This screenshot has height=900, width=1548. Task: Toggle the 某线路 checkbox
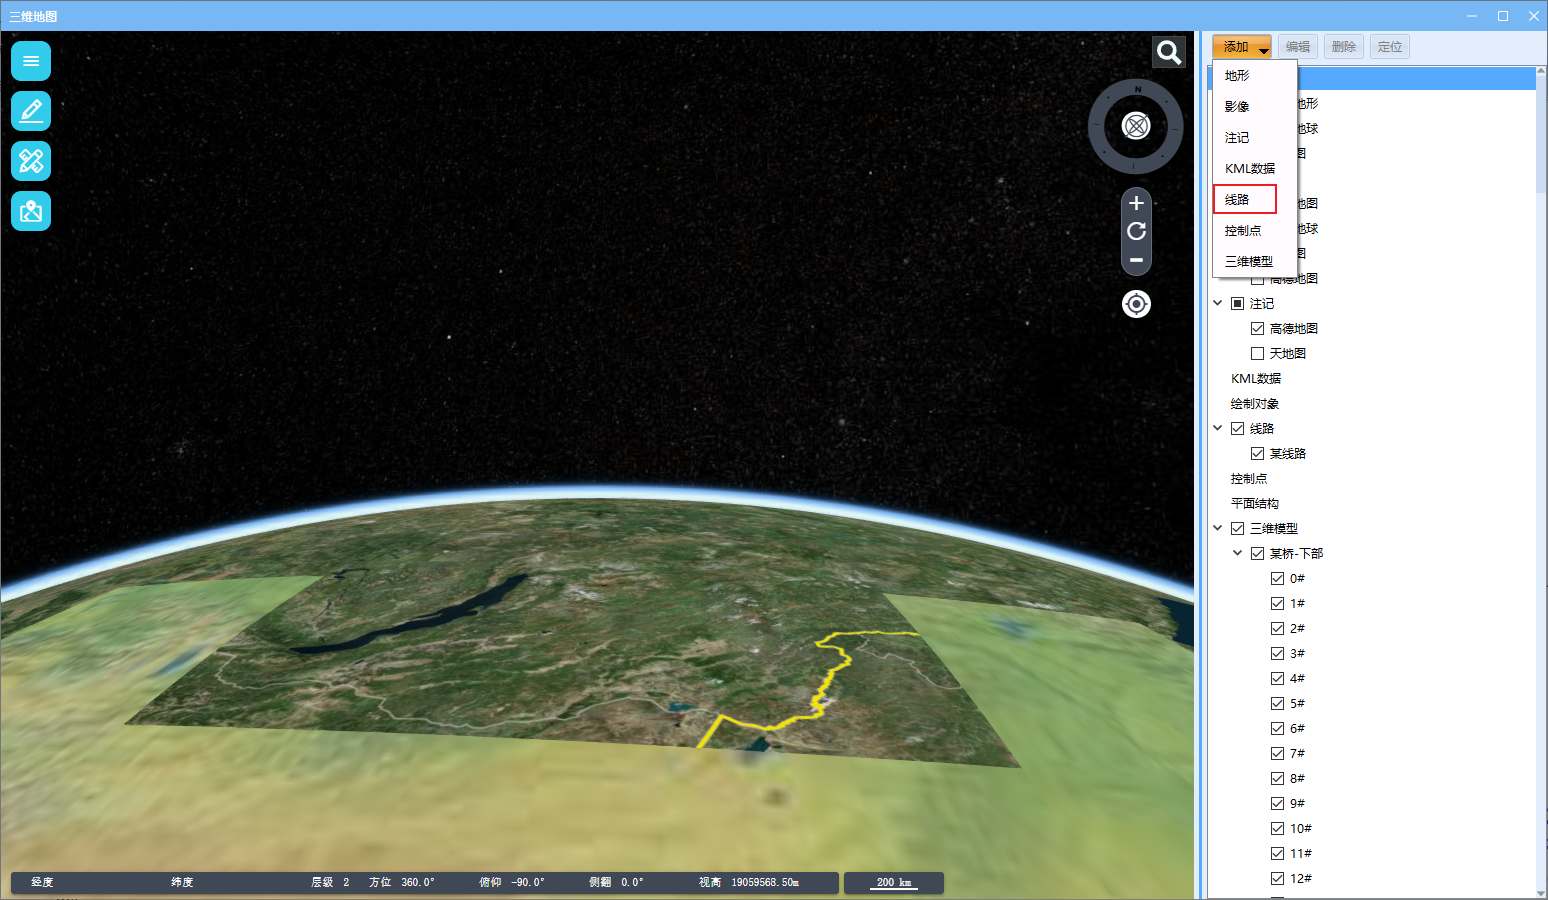1257,454
